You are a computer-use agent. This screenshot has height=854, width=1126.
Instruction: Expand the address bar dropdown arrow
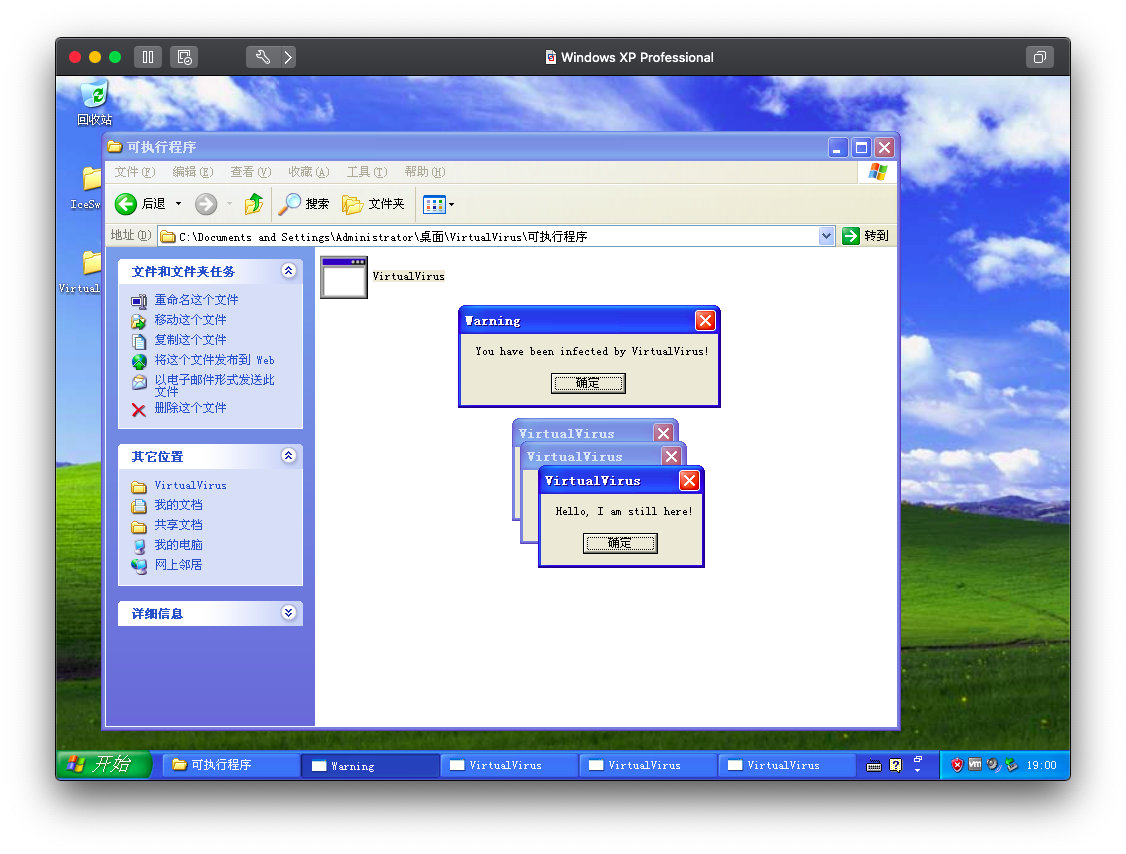(x=826, y=236)
